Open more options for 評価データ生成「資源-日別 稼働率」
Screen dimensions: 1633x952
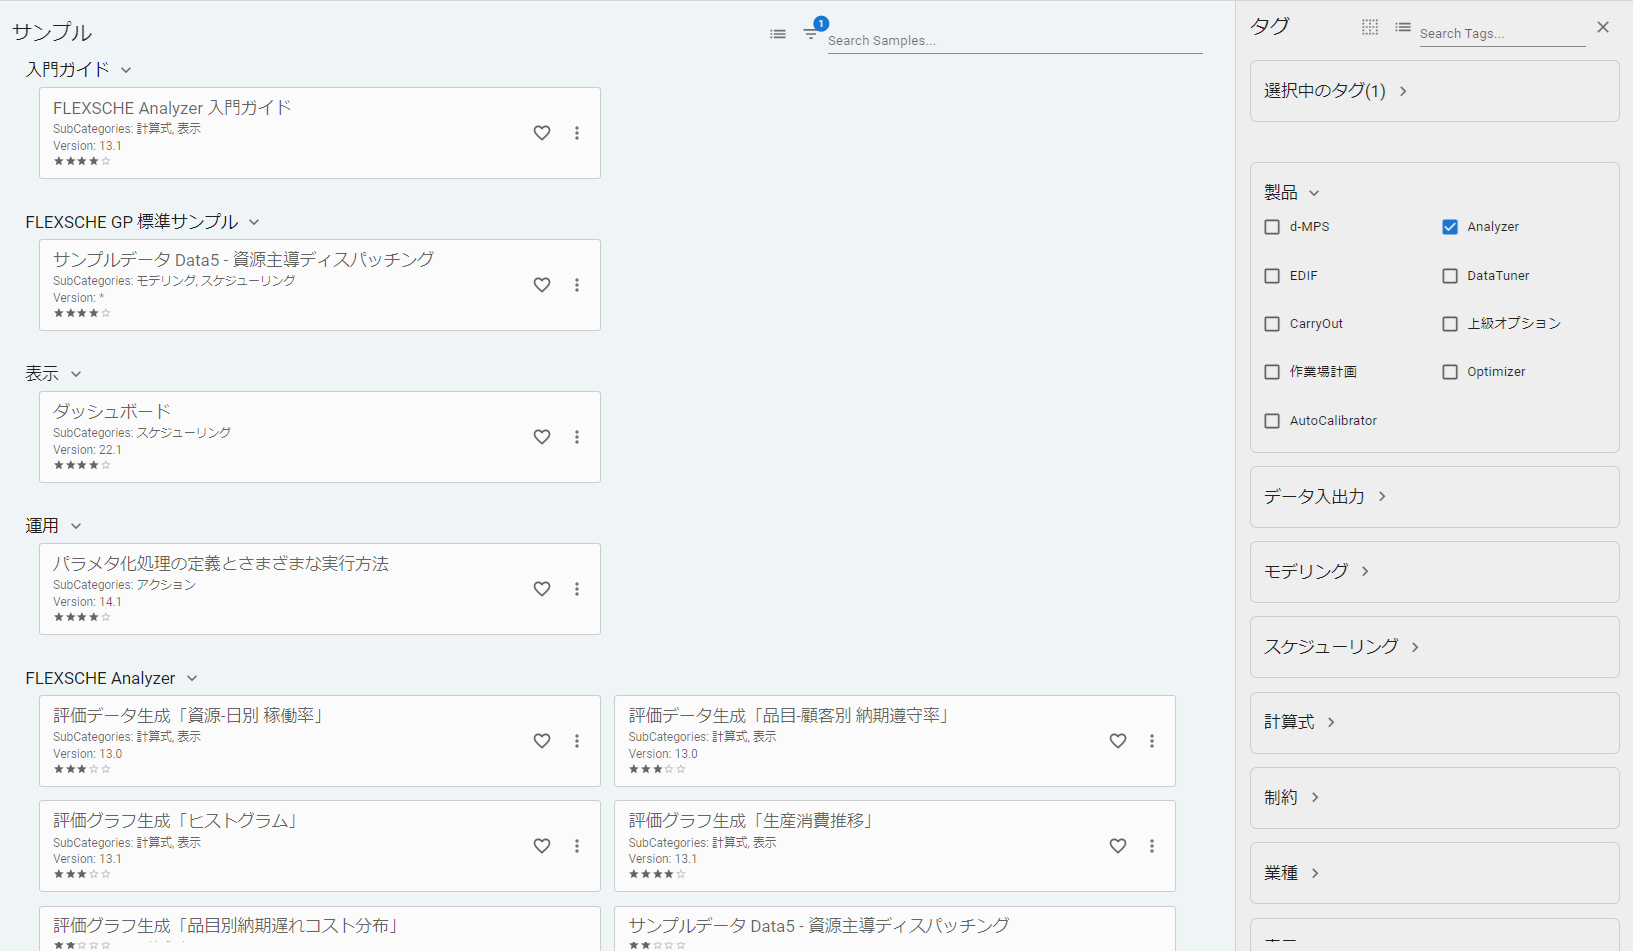(577, 741)
